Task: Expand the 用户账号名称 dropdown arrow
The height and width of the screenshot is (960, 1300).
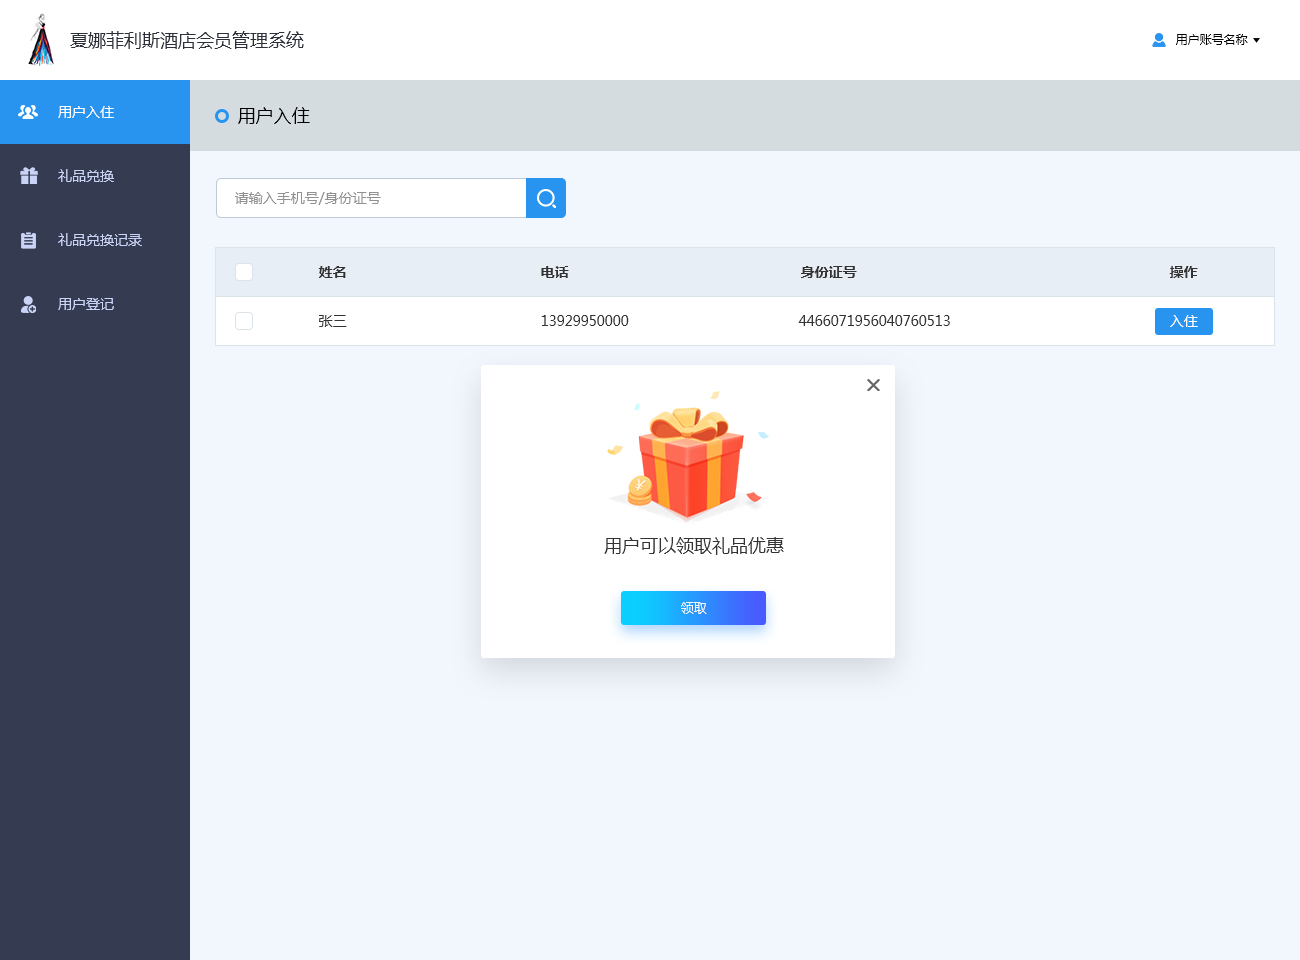Action: point(1256,40)
